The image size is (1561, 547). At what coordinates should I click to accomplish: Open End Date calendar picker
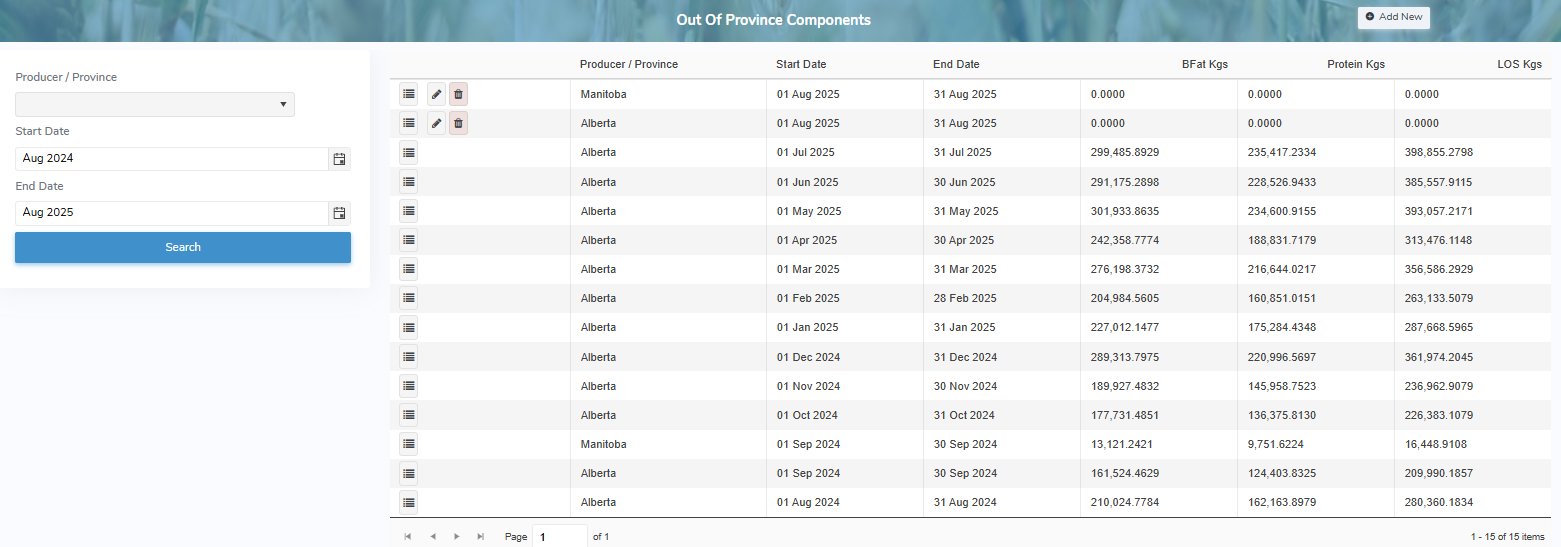339,213
